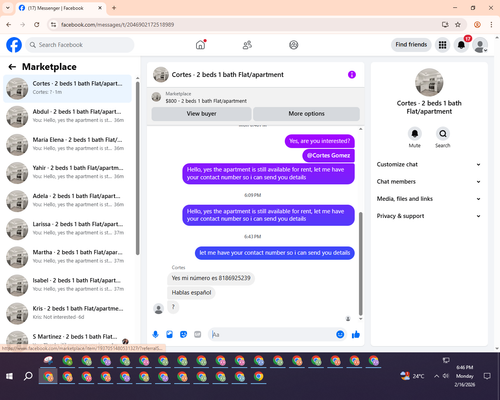
Task: Open Chrome three-dot menu
Action: (x=491, y=24)
